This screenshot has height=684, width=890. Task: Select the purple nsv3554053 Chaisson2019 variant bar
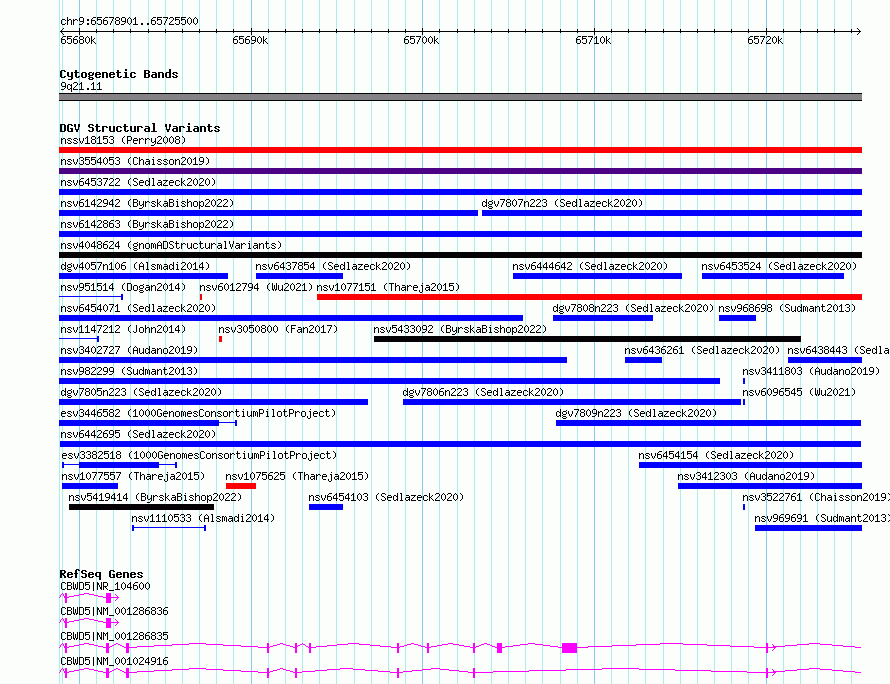click(x=460, y=171)
